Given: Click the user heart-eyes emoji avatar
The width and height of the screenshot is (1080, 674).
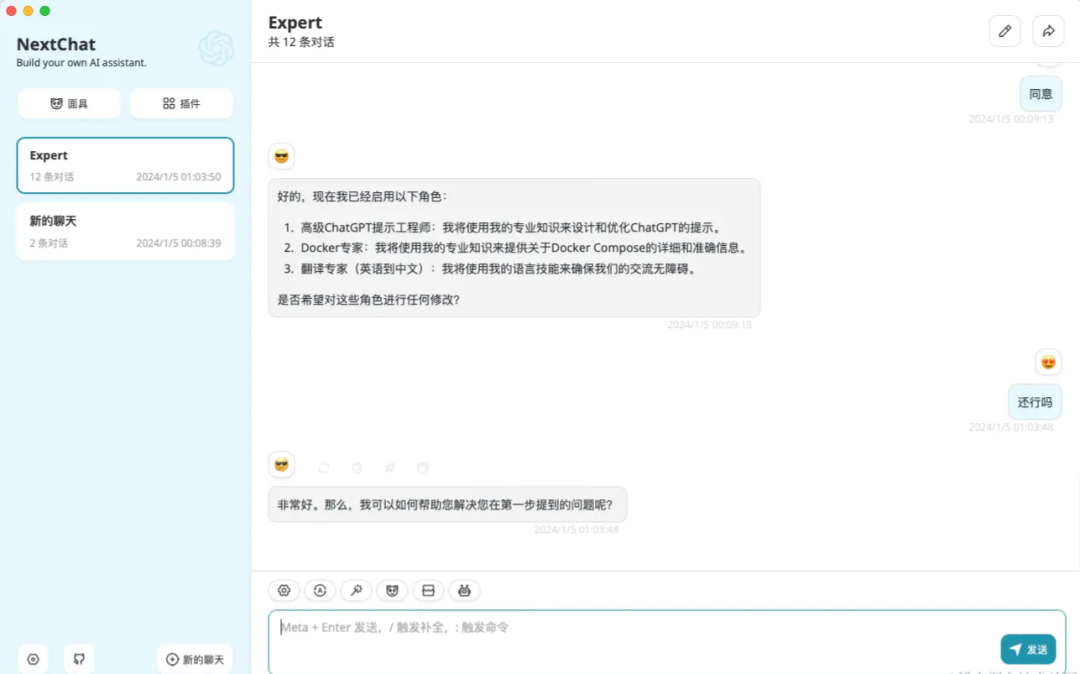Looking at the screenshot, I should (x=1048, y=362).
